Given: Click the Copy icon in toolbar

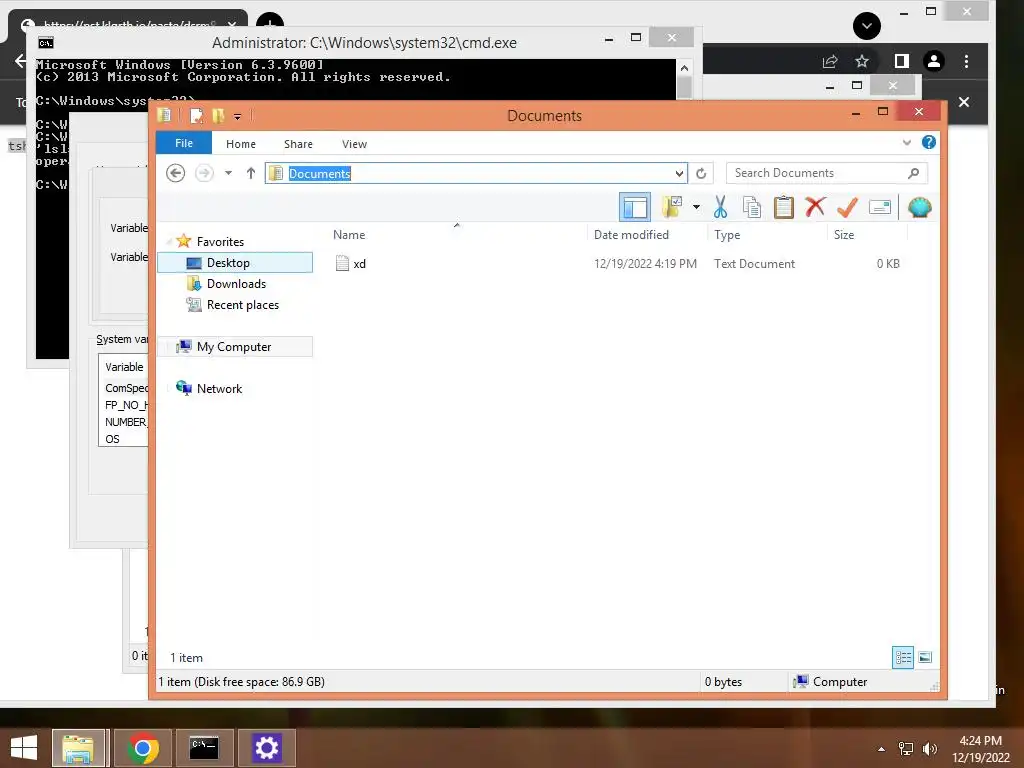Looking at the screenshot, I should tap(752, 208).
